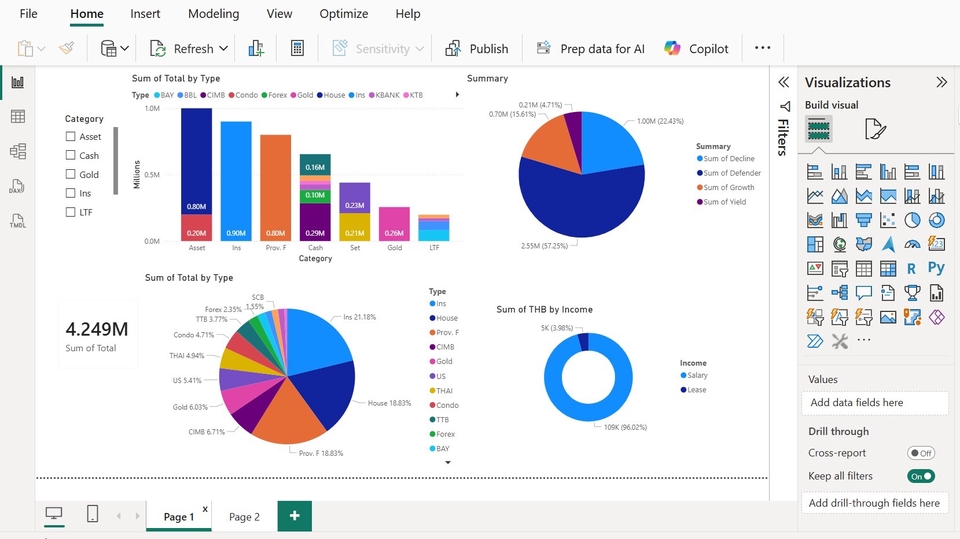The height and width of the screenshot is (539, 960).
Task: Turn off the Keep all filters toggle
Action: click(921, 476)
